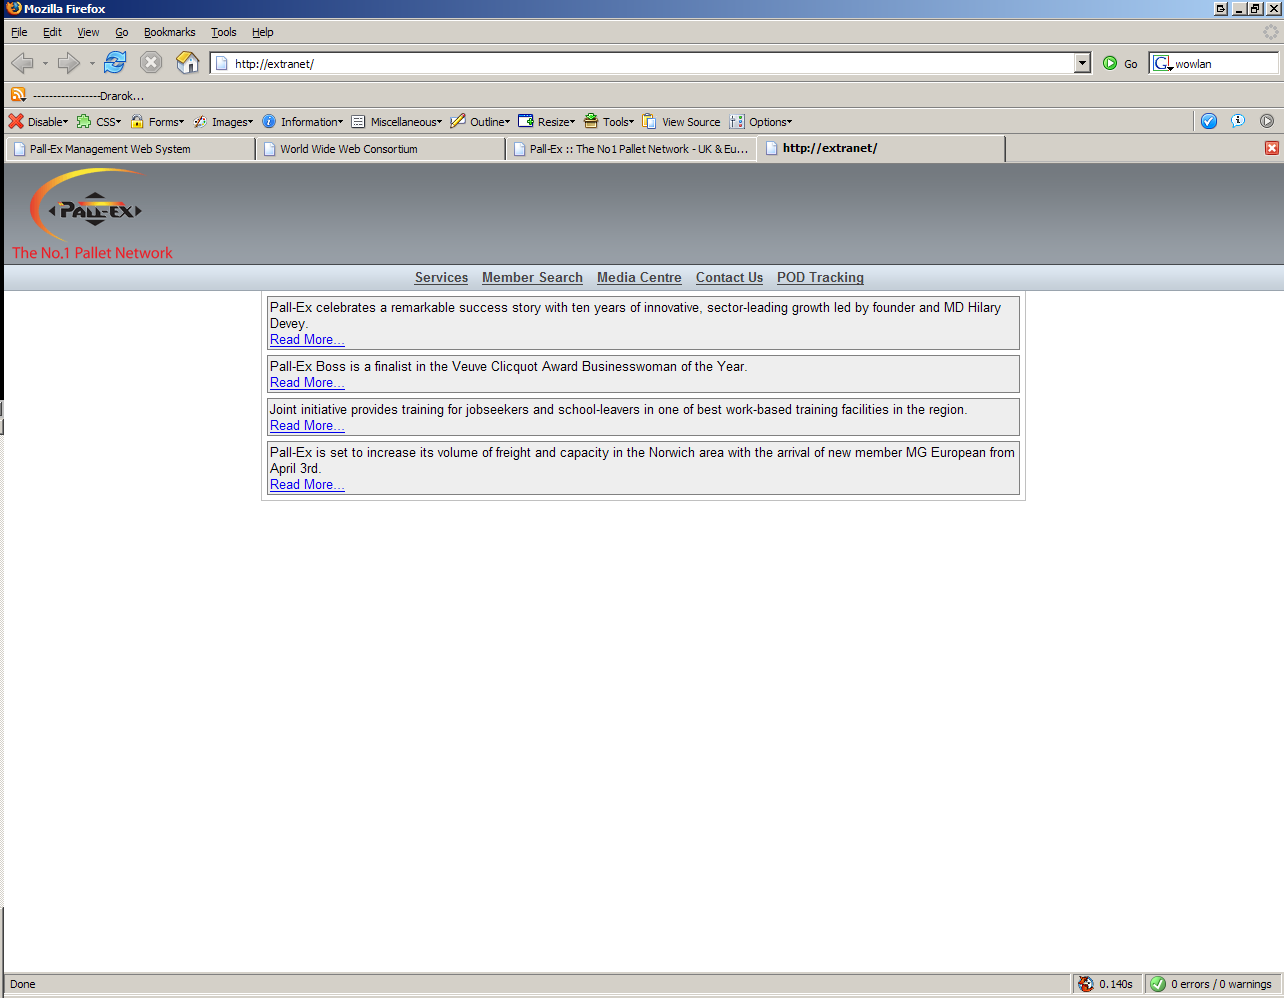1284x998 pixels.
Task: Go forward using the Forward arrow
Action: tap(68, 63)
